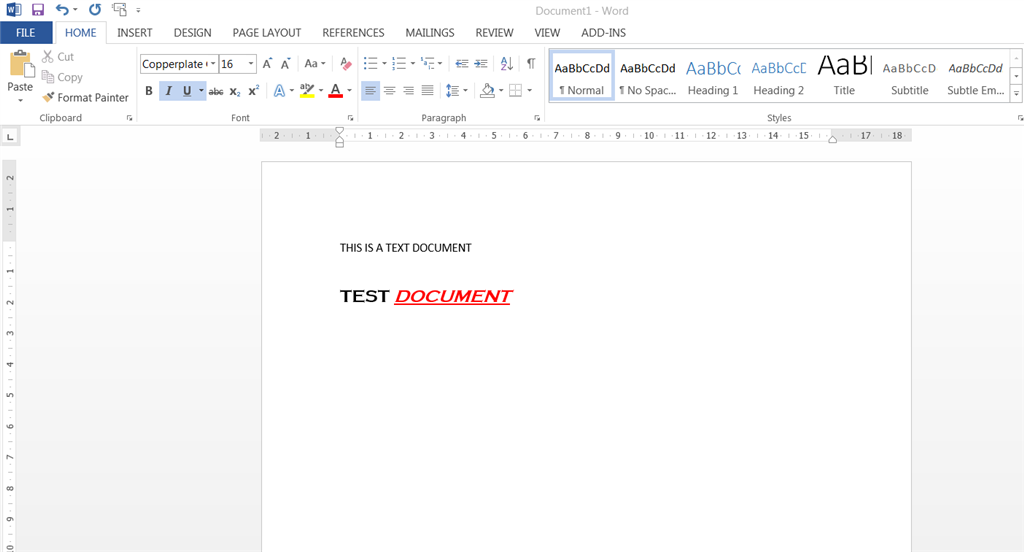Apply multilevel list formatting

click(427, 63)
